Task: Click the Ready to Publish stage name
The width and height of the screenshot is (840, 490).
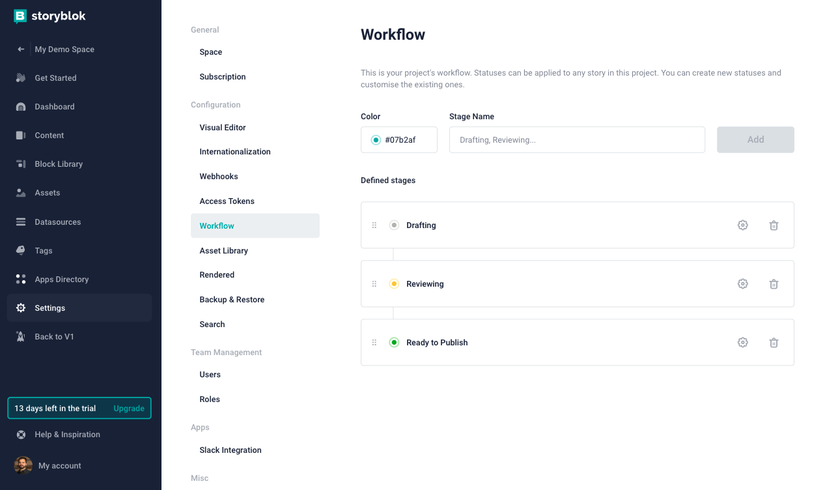Action: tap(437, 342)
